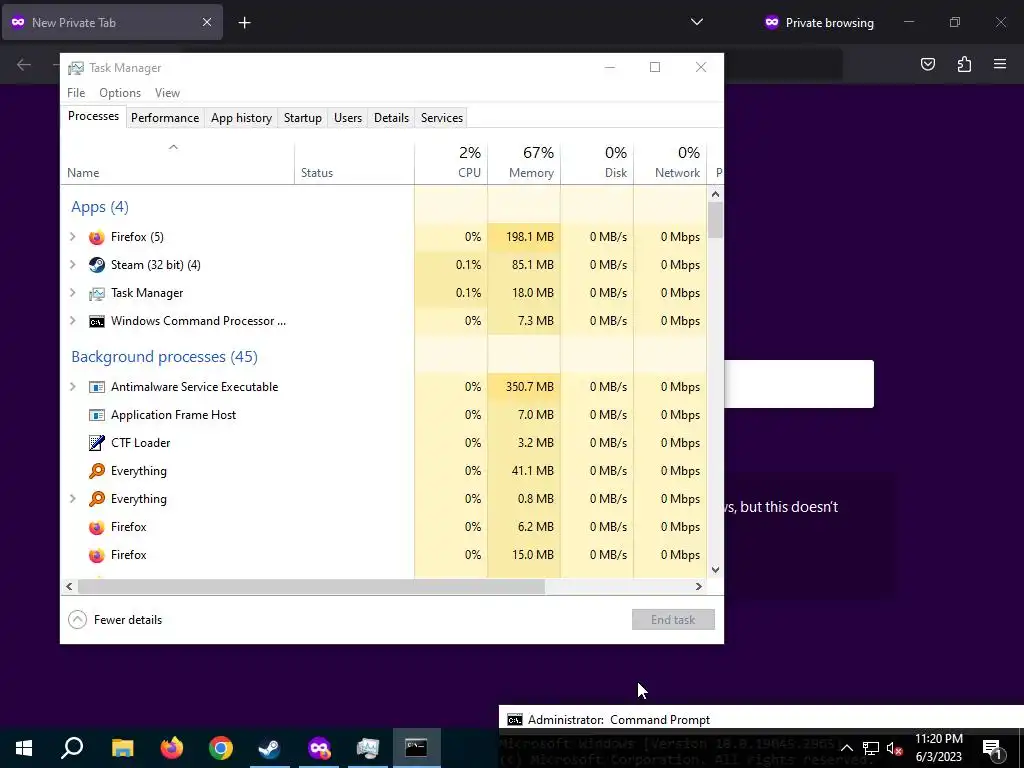This screenshot has width=1024, height=768.
Task: Switch to the Services tab
Action: (441, 118)
